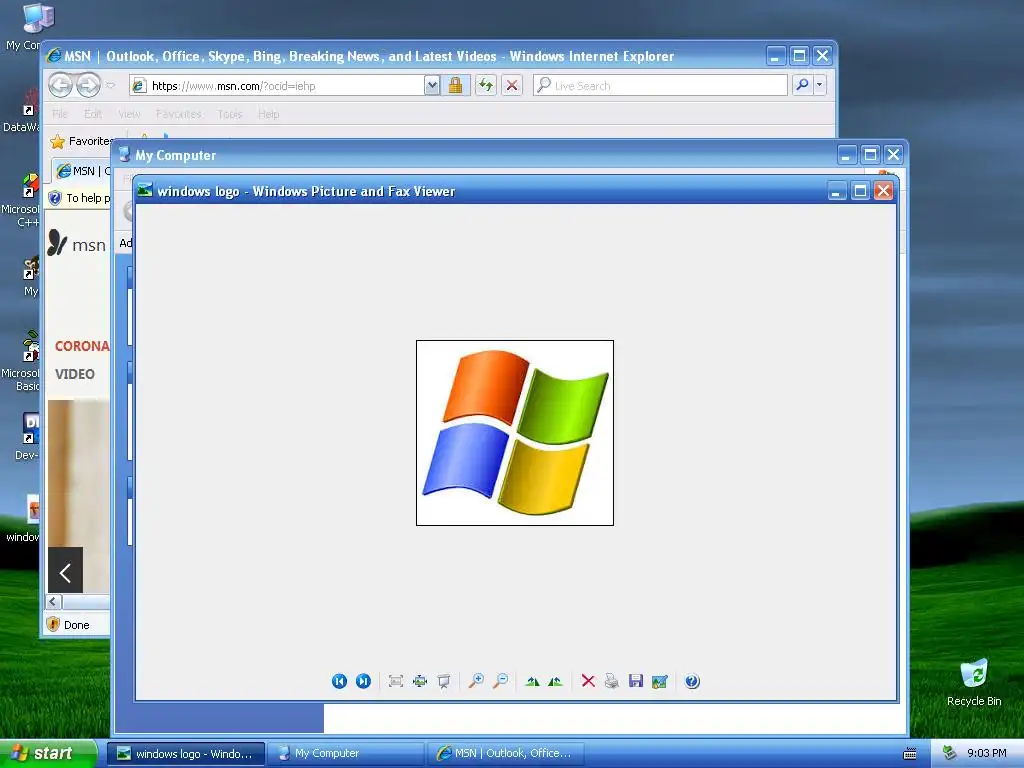Switch to windows logo taskbar button
The image size is (1024, 768).
pos(186,754)
